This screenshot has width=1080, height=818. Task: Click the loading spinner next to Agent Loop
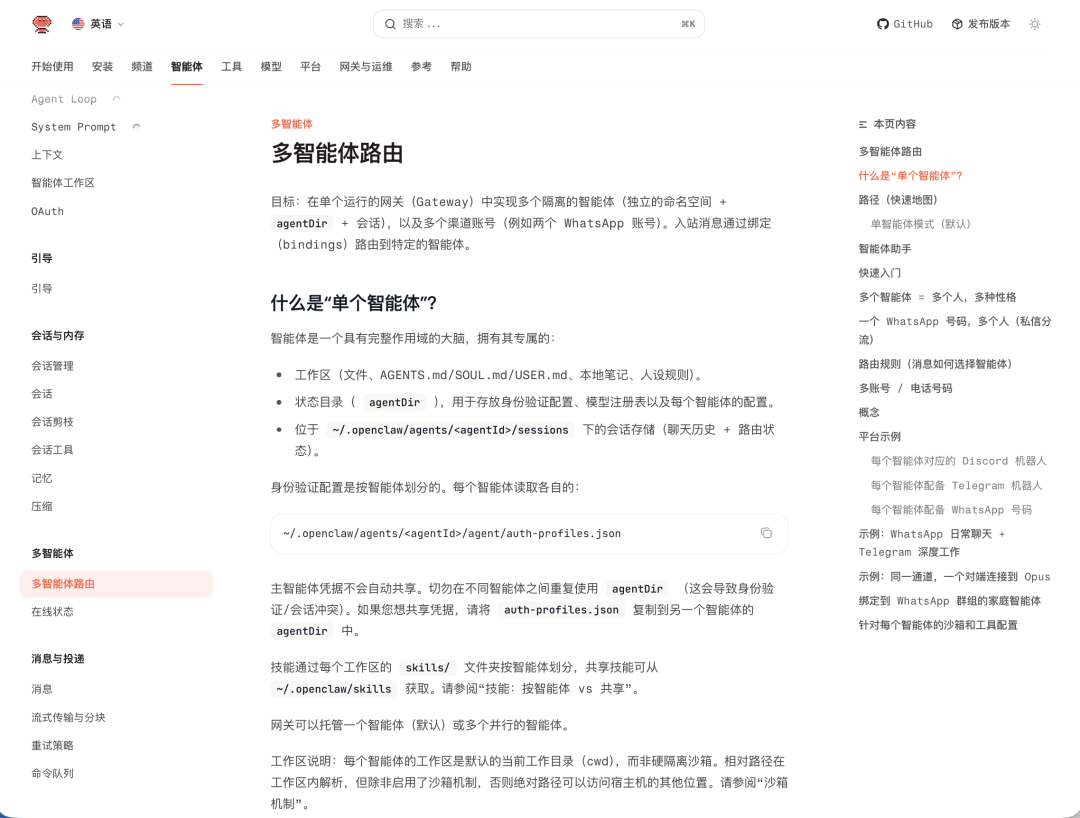(116, 98)
